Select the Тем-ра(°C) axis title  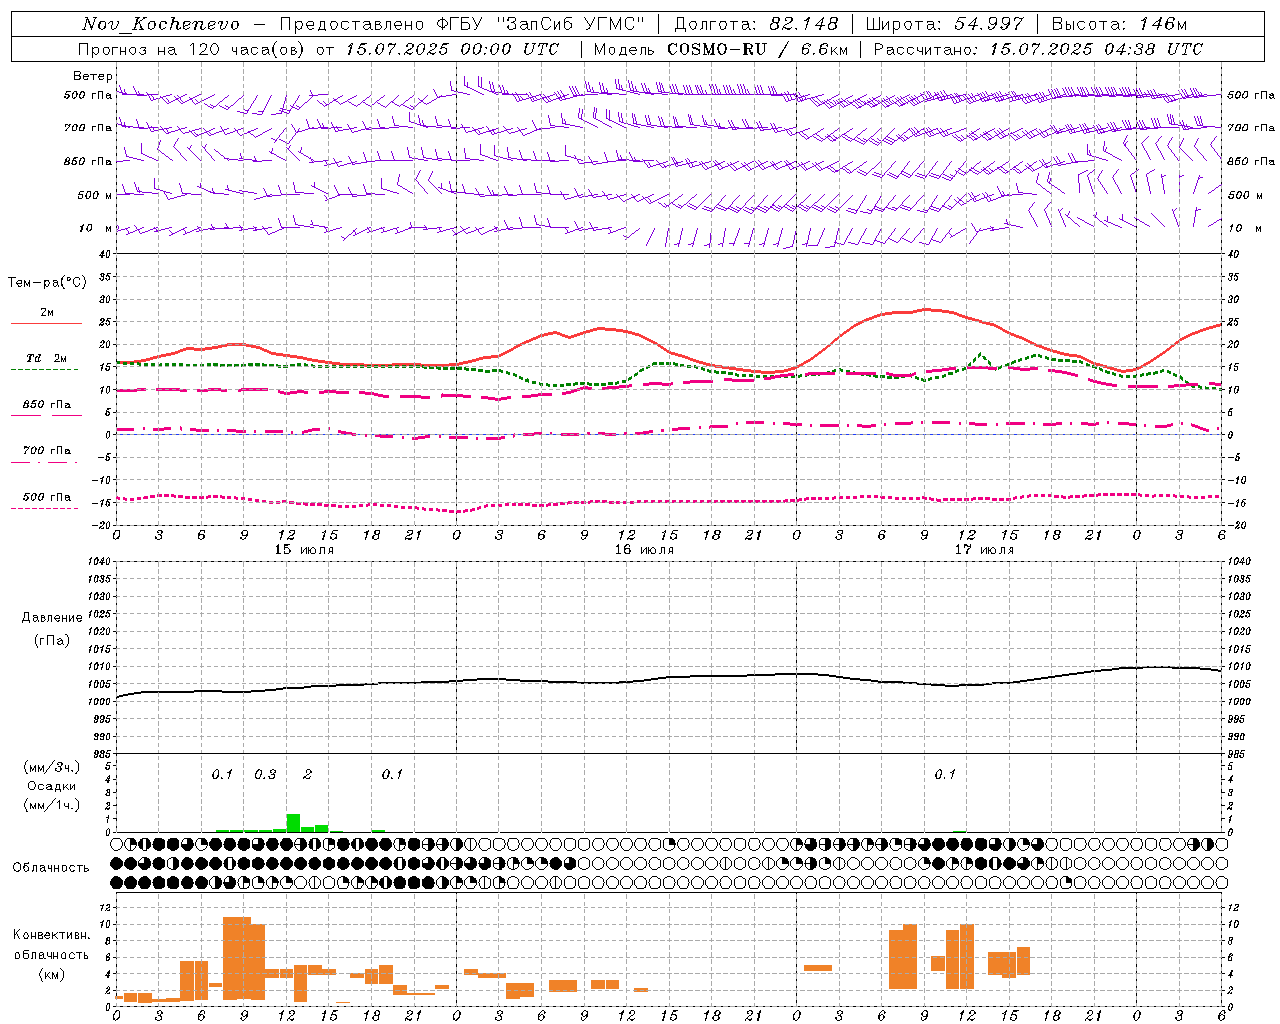coord(47,283)
